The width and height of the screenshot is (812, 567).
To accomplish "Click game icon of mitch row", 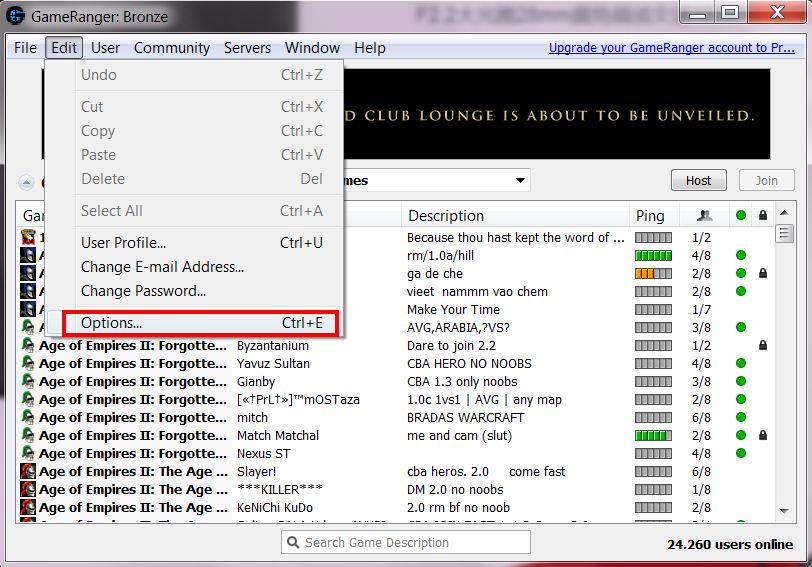I will tap(28, 417).
